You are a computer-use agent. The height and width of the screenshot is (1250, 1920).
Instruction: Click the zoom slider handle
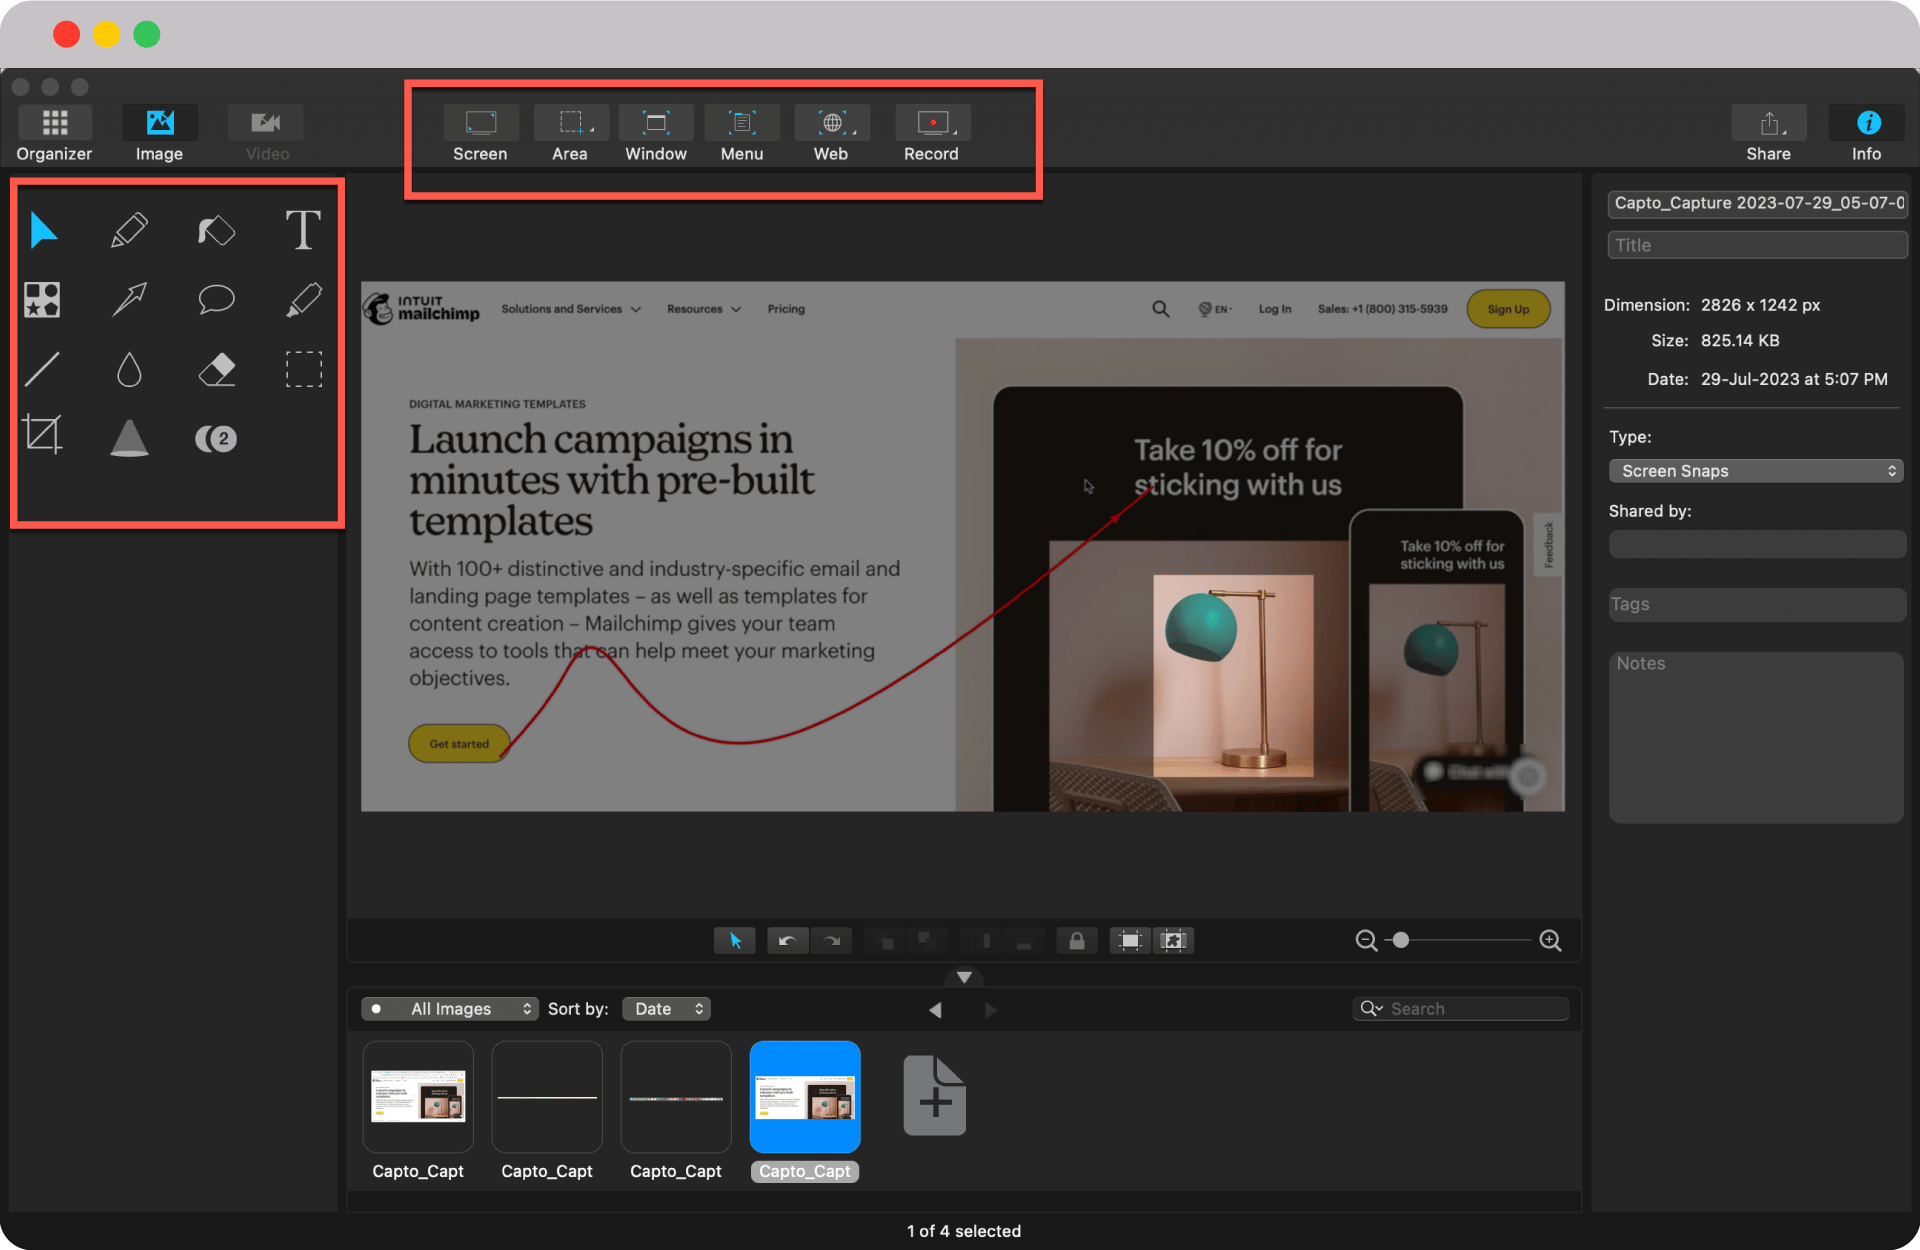tap(1401, 940)
